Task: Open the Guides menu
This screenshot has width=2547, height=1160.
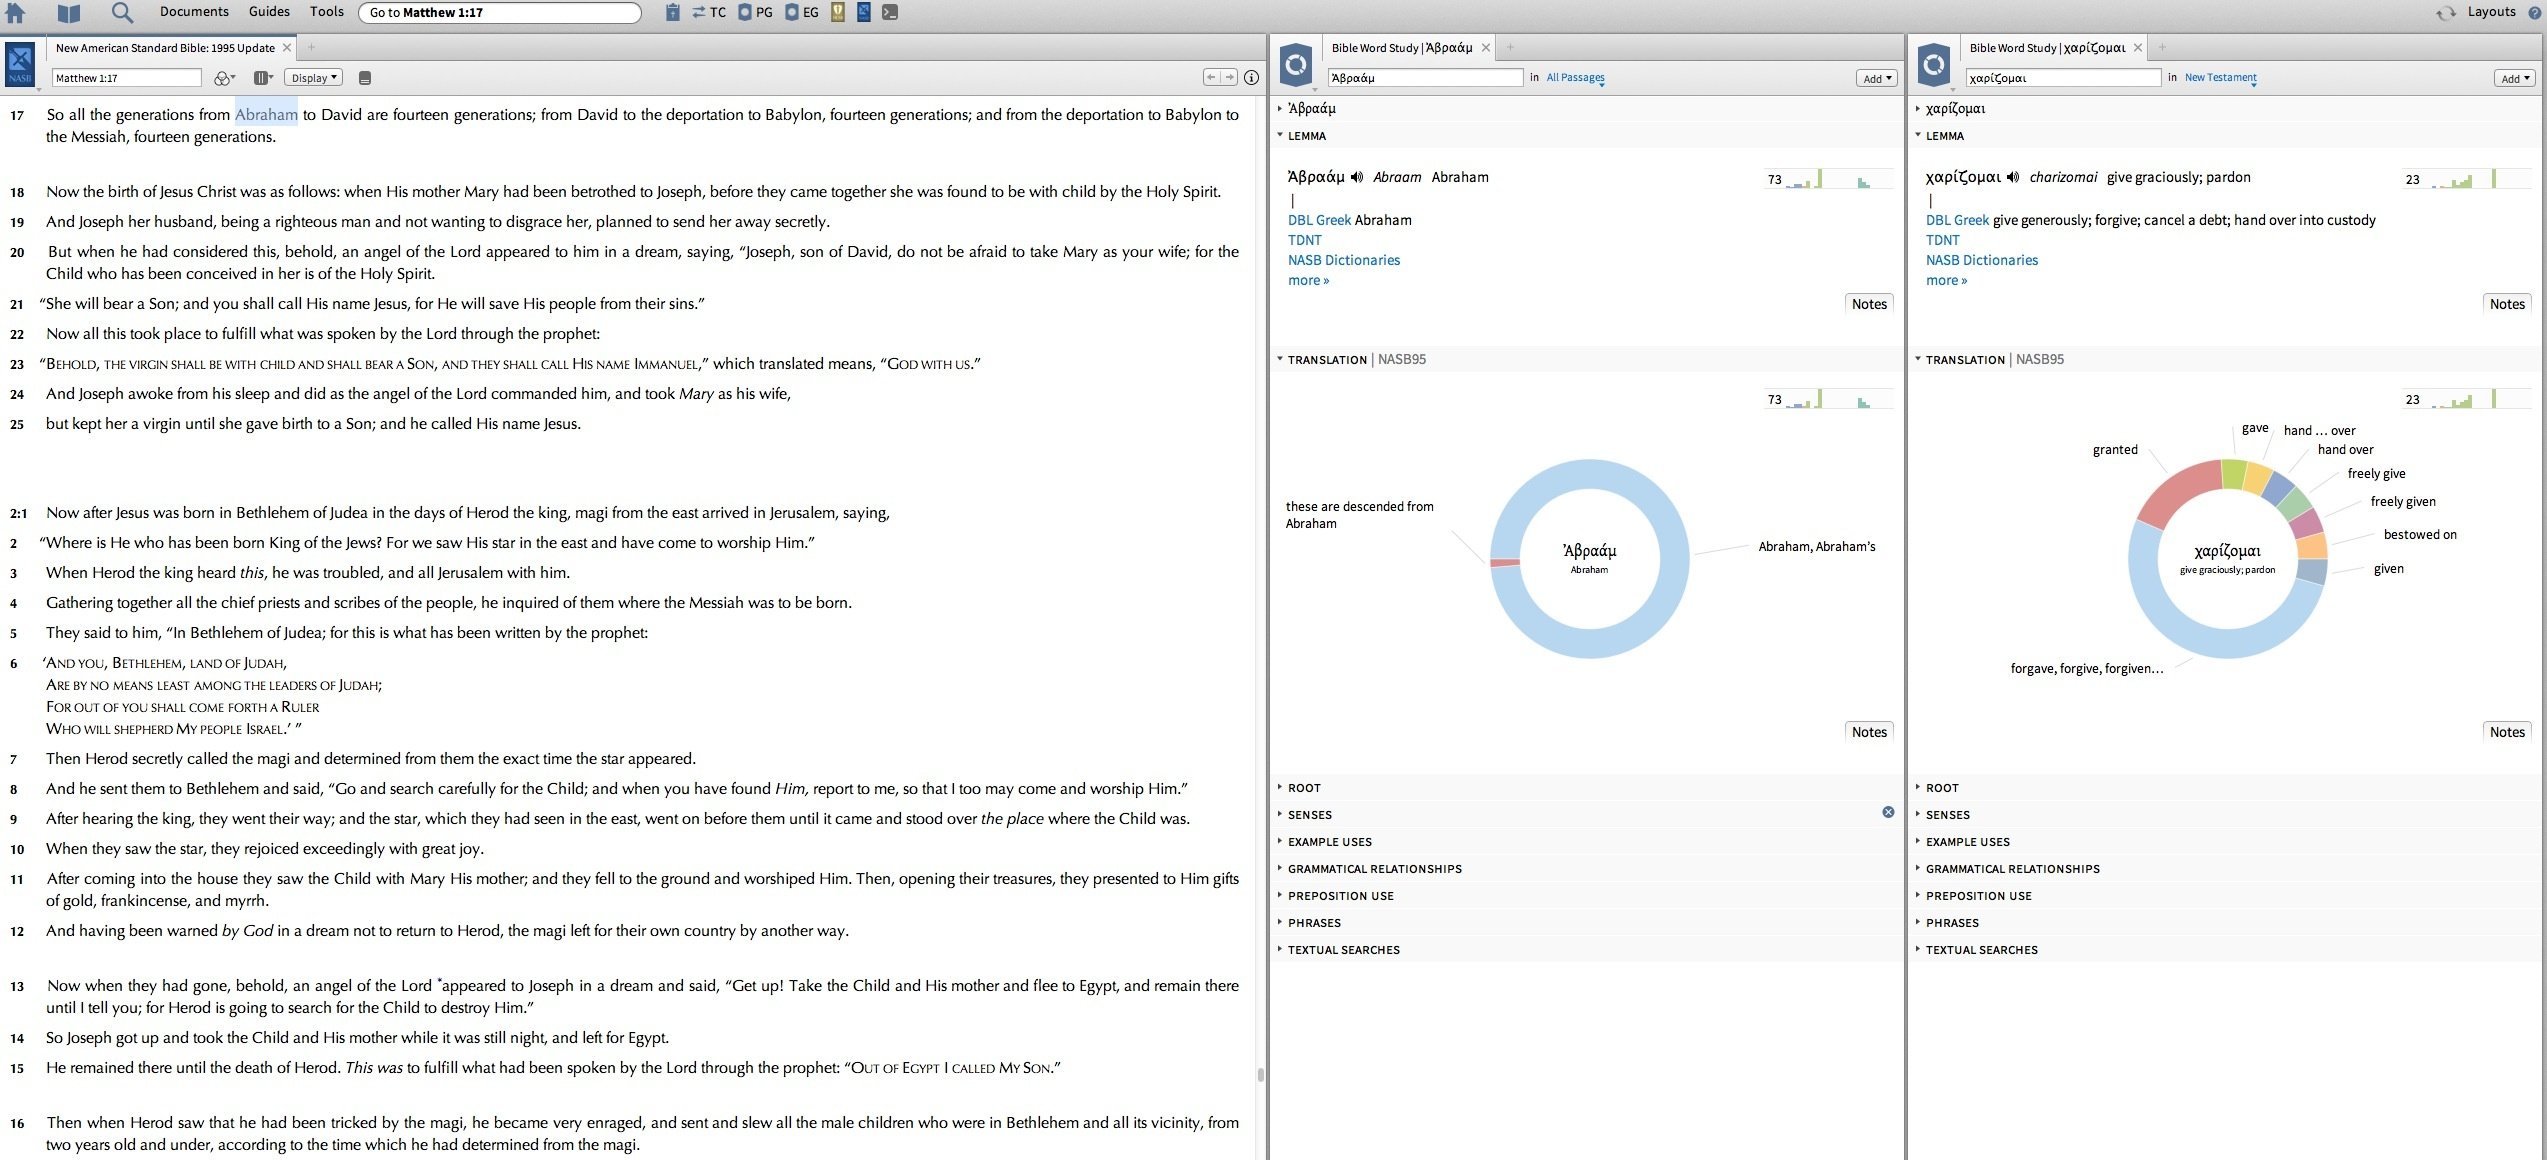Action: point(269,12)
